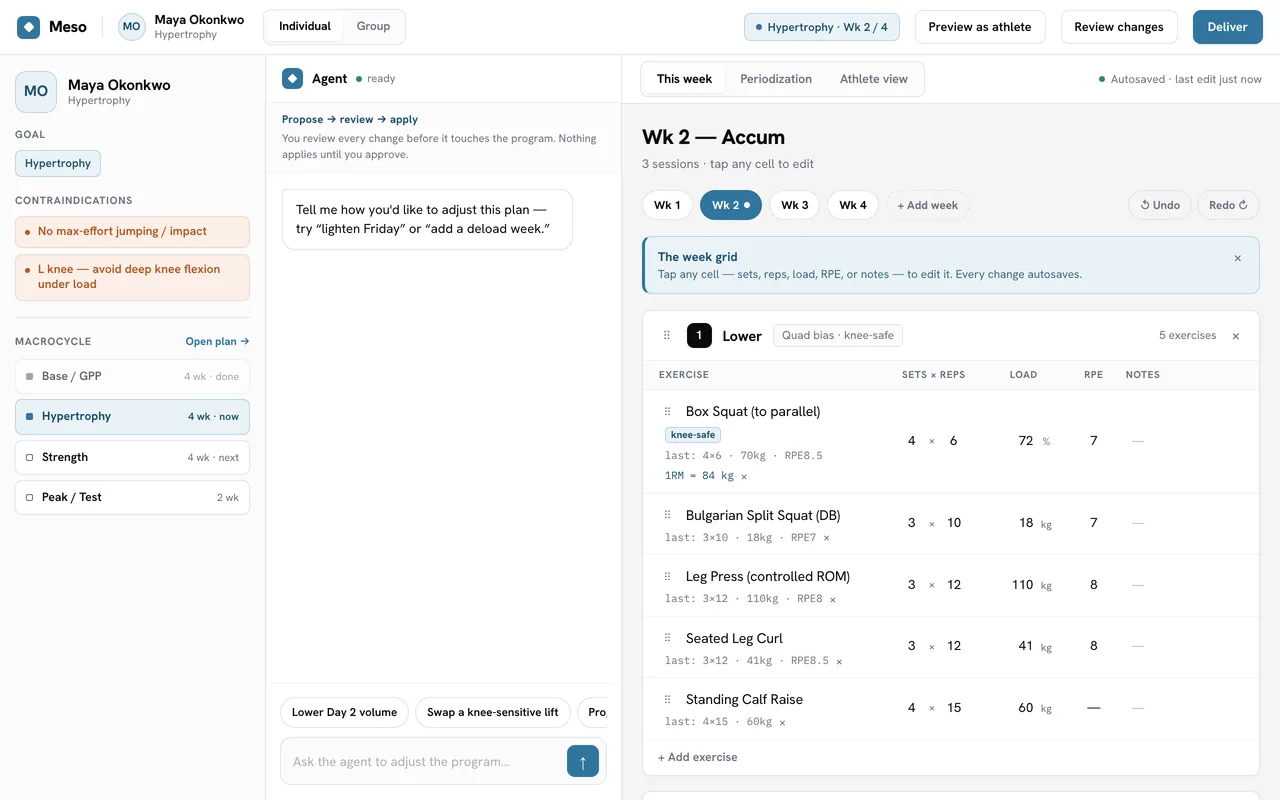Edit Box Squat sets value 4
The width and height of the screenshot is (1280, 800).
tap(911, 441)
